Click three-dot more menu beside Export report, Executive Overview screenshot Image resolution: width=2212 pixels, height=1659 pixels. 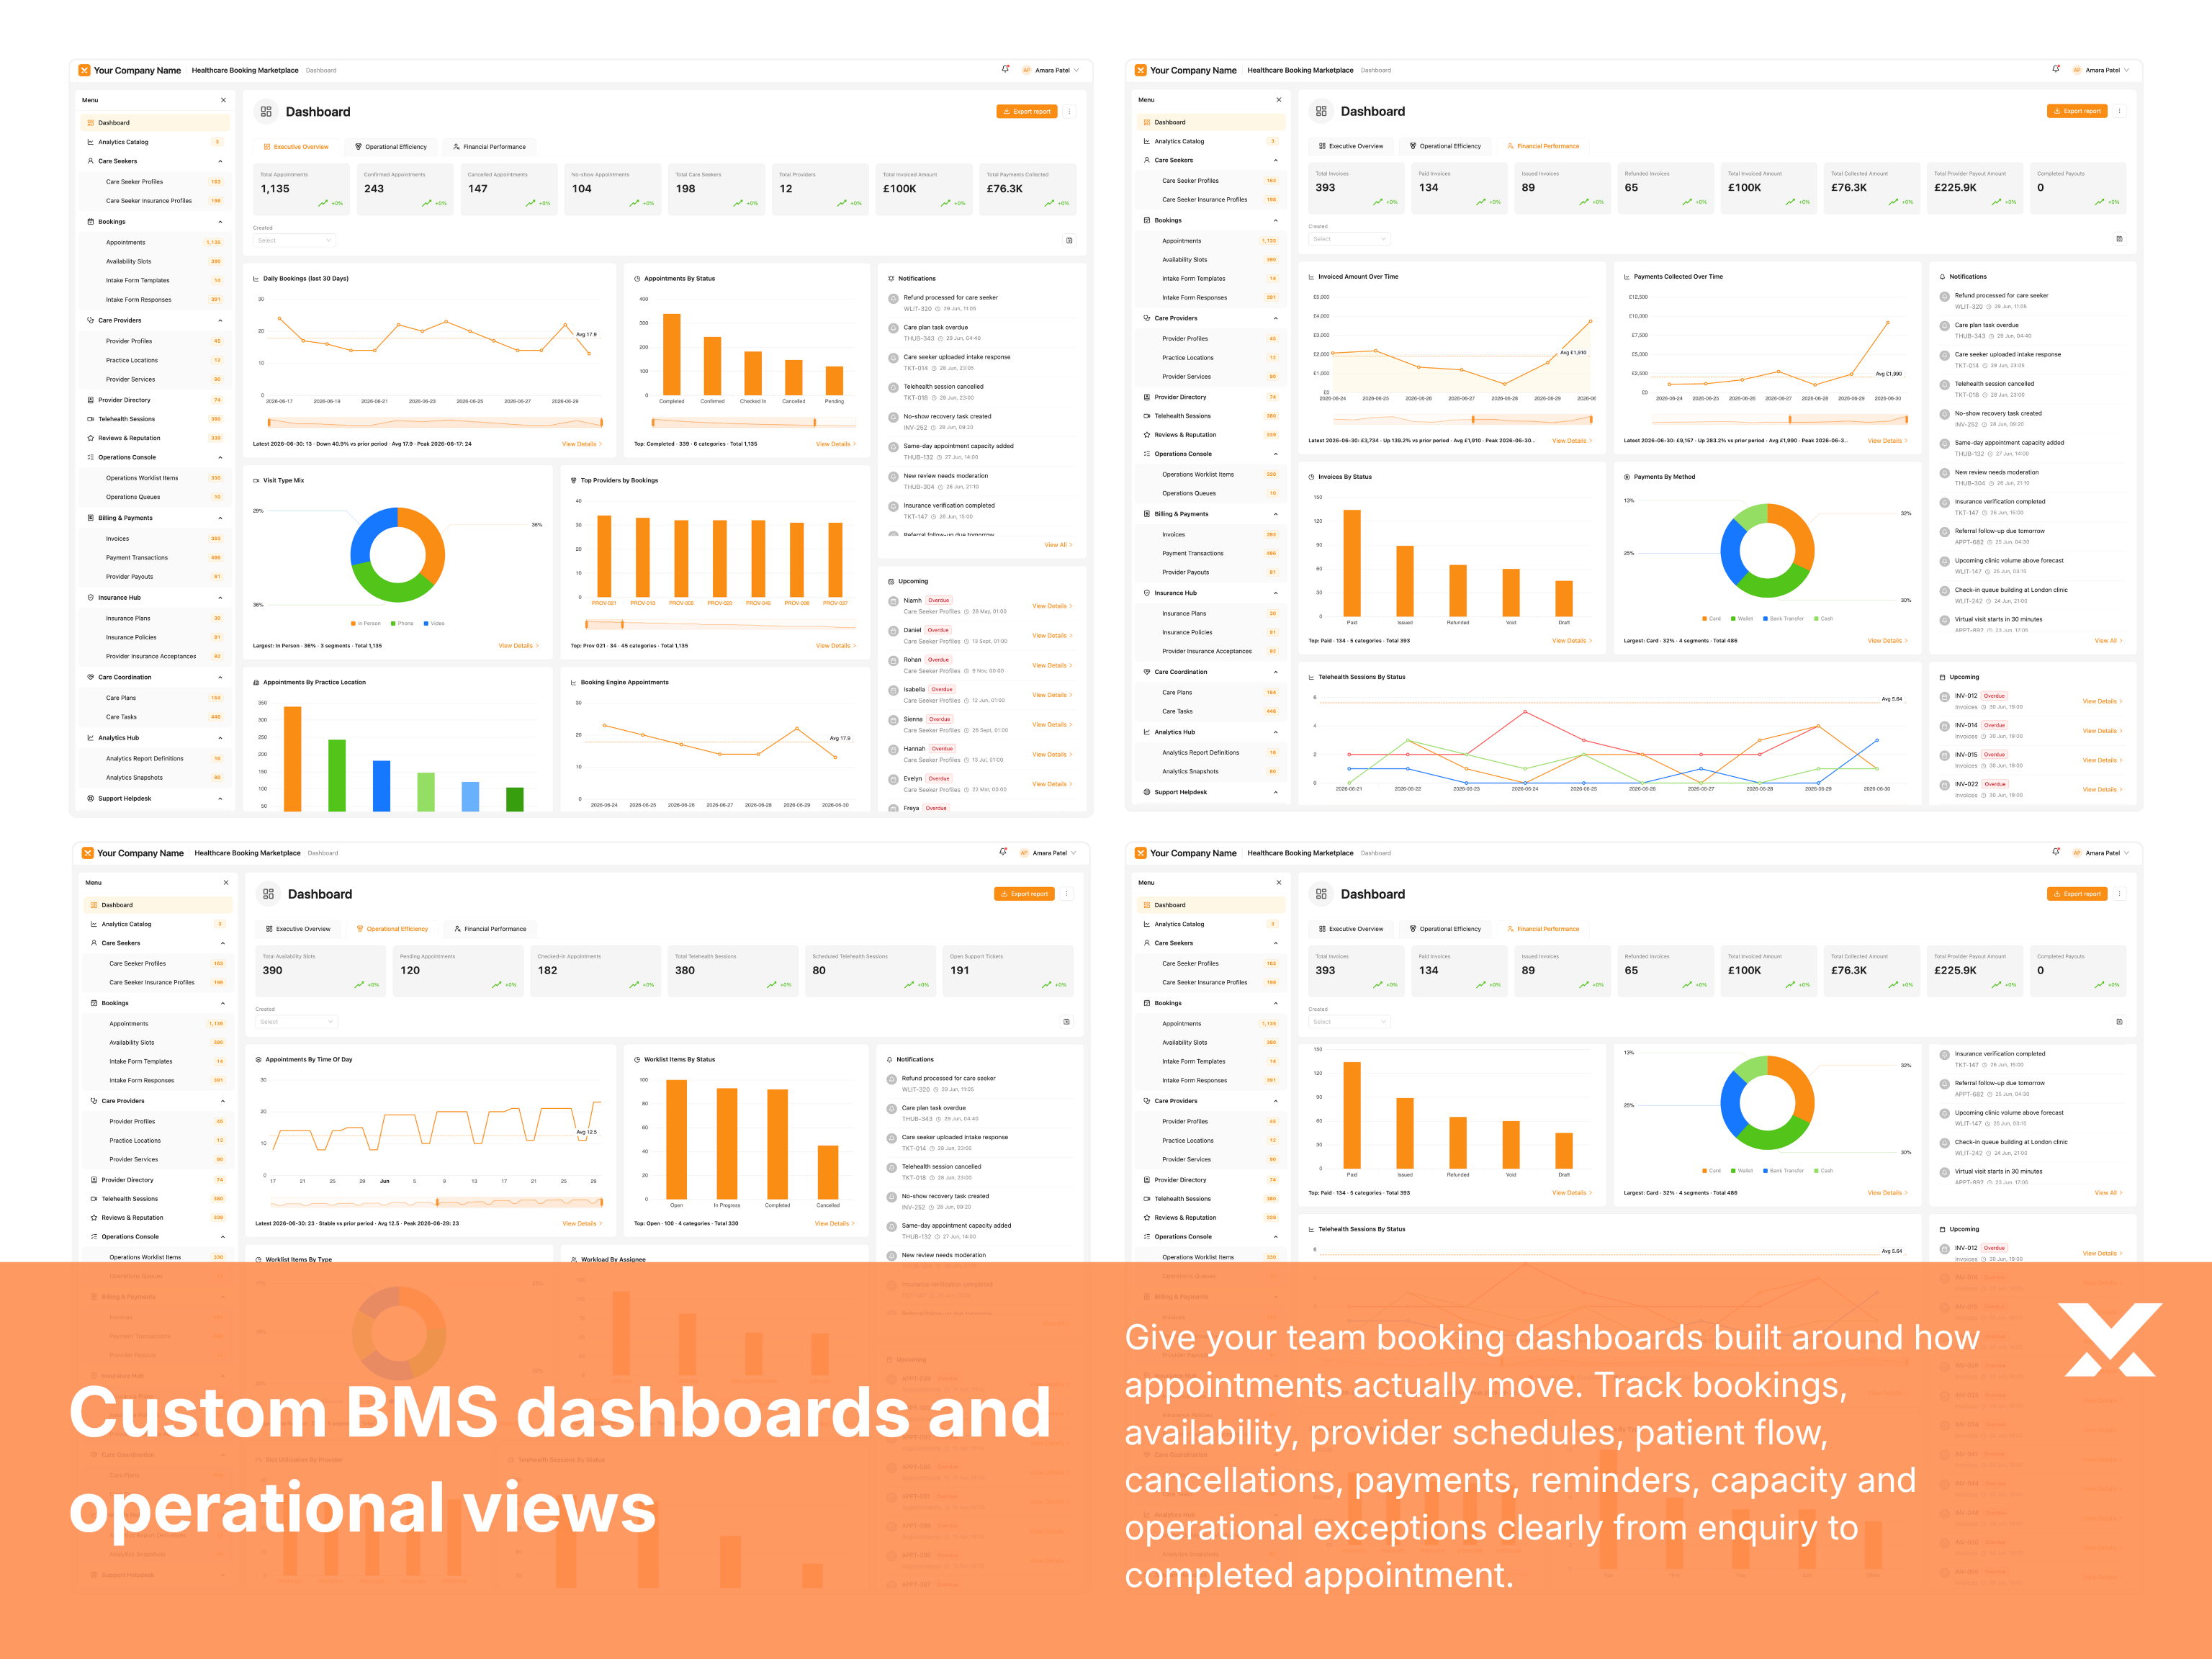[1069, 111]
